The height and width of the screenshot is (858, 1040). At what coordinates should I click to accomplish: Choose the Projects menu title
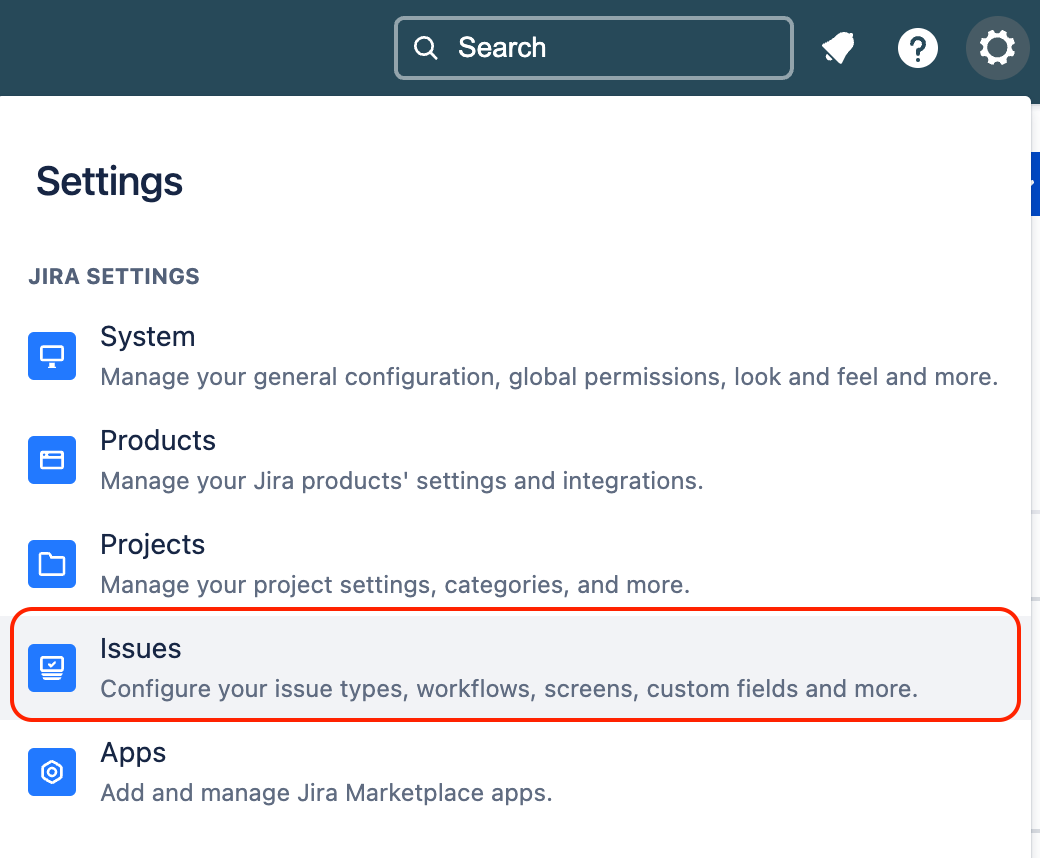152,545
